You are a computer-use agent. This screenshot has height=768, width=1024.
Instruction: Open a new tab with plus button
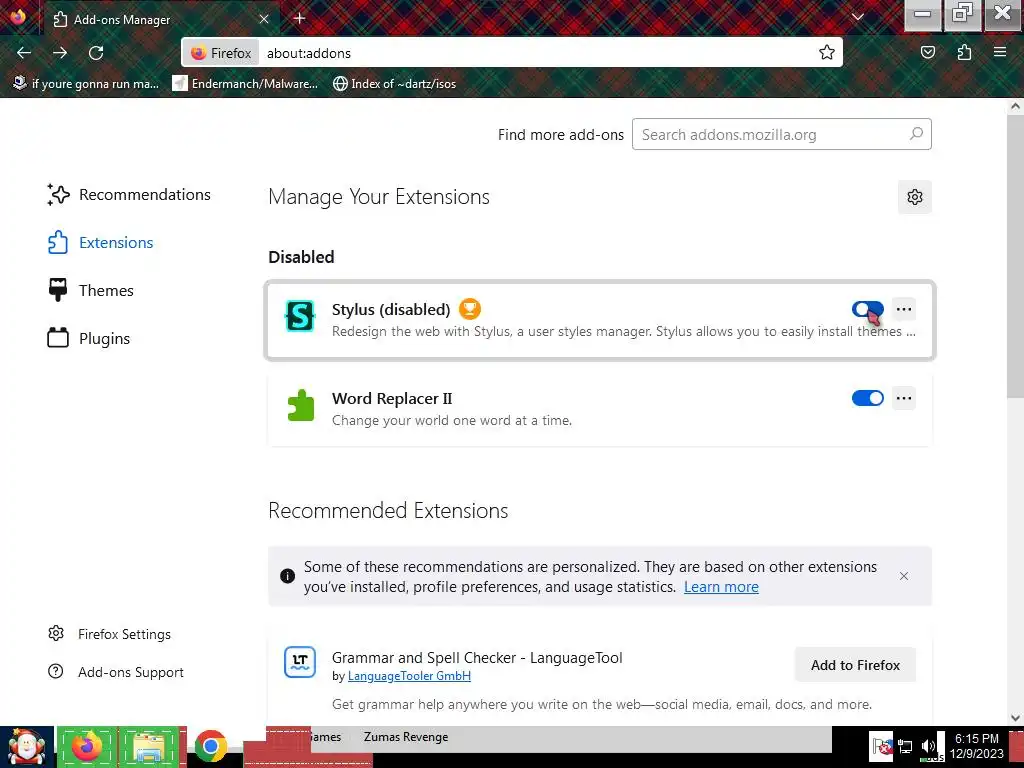coord(300,18)
